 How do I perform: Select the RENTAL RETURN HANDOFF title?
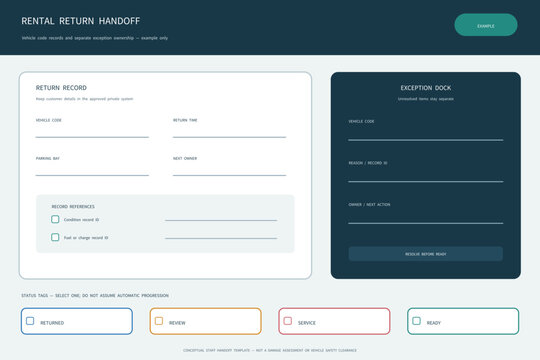(x=81, y=21)
